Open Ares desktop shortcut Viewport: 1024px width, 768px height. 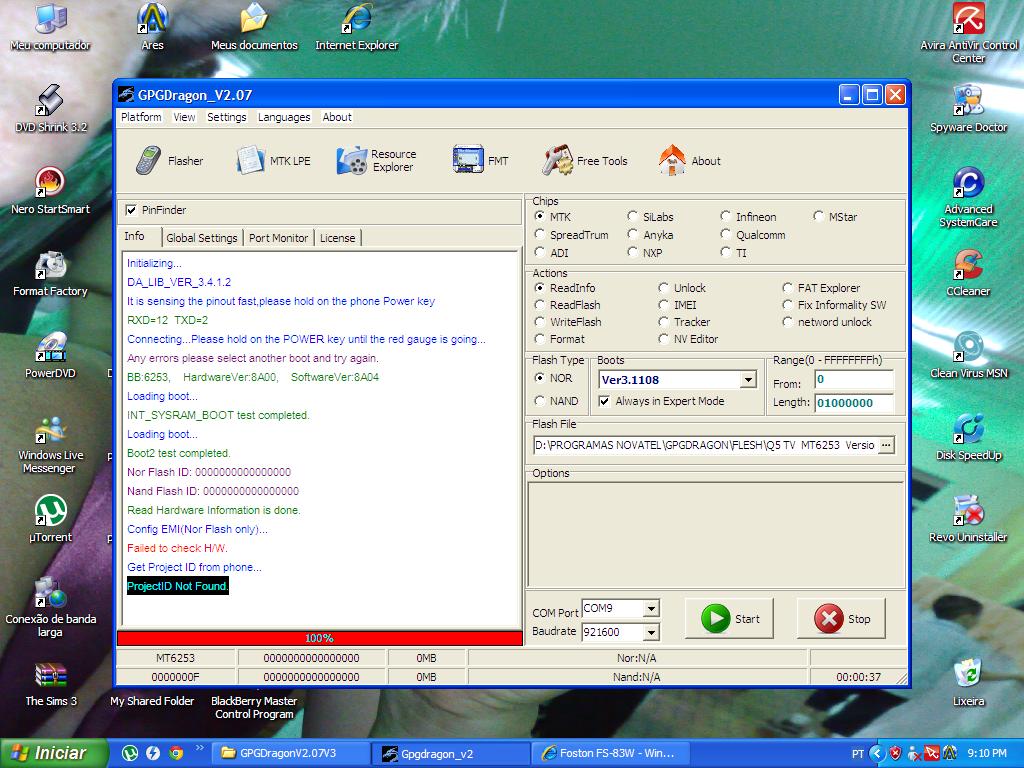(152, 27)
